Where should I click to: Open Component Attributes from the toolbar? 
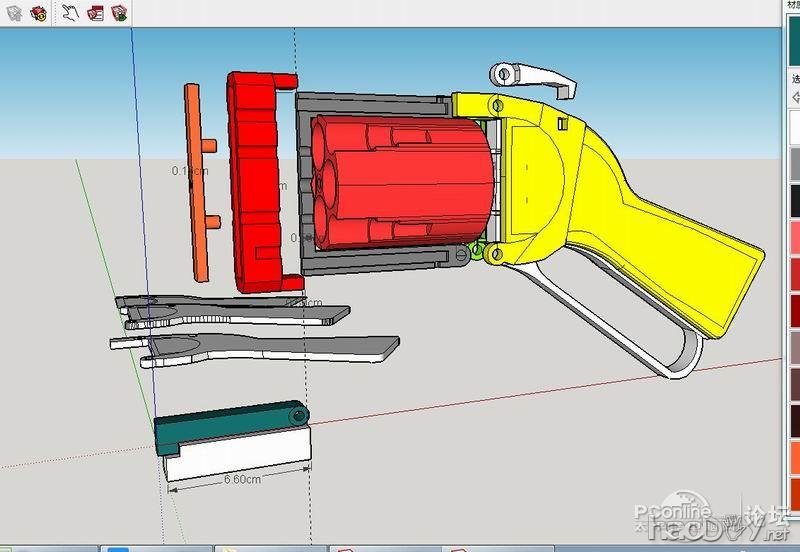119,13
